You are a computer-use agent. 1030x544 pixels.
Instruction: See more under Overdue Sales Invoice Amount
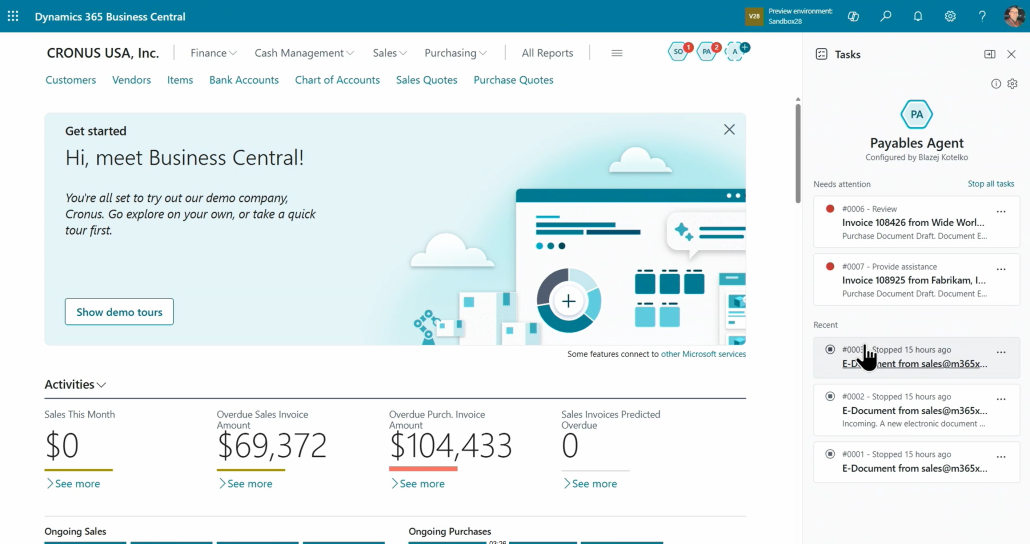pos(245,484)
